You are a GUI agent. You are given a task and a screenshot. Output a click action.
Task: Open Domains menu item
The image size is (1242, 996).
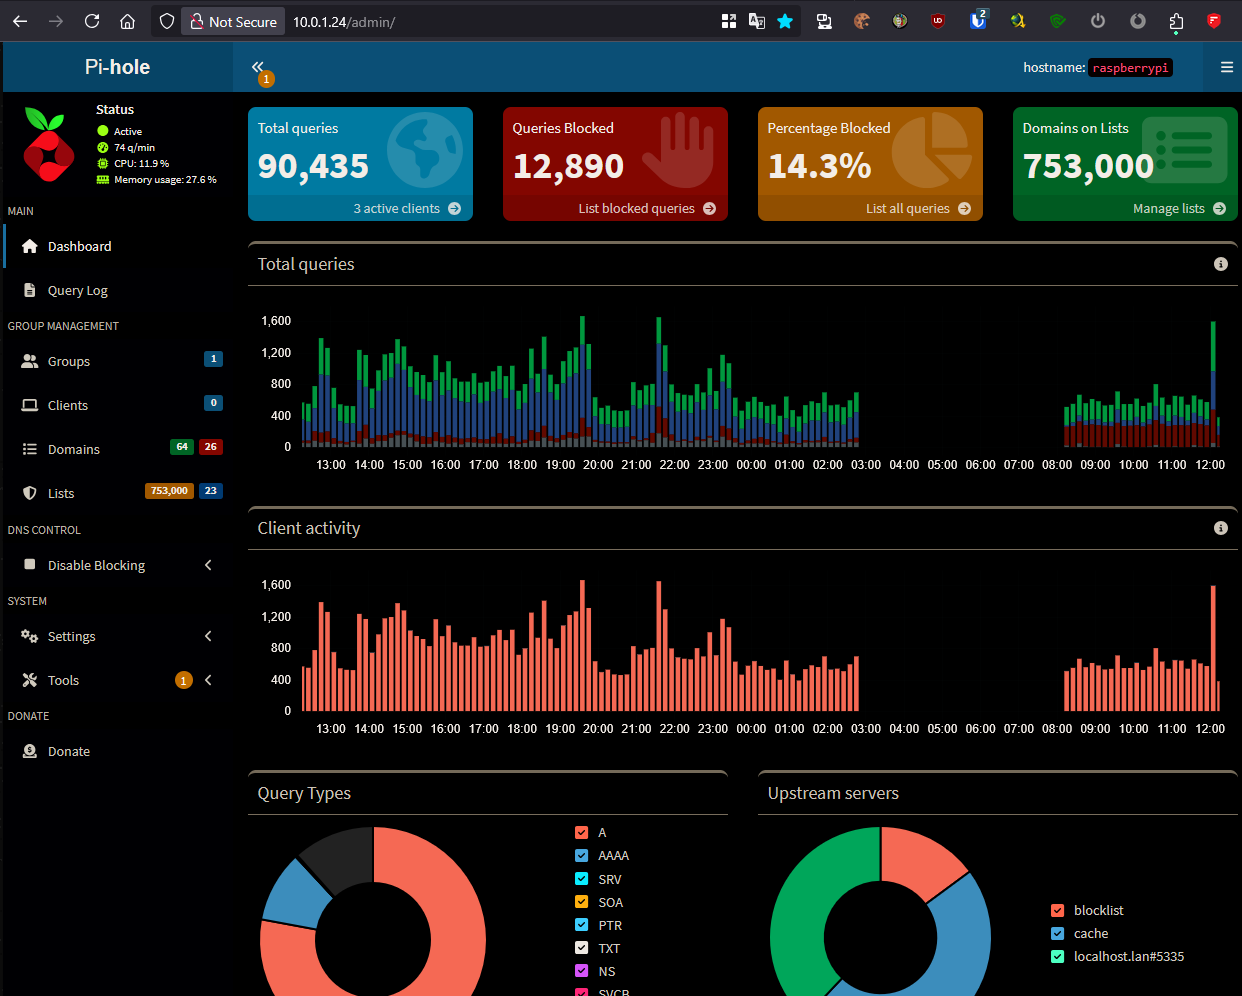[x=118, y=449]
